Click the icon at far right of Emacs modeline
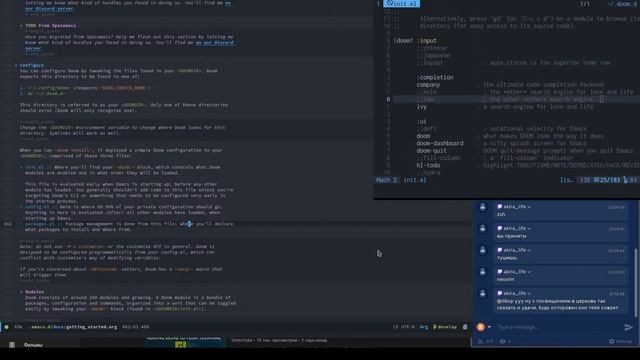The width and height of the screenshot is (640, 360). (x=465, y=327)
